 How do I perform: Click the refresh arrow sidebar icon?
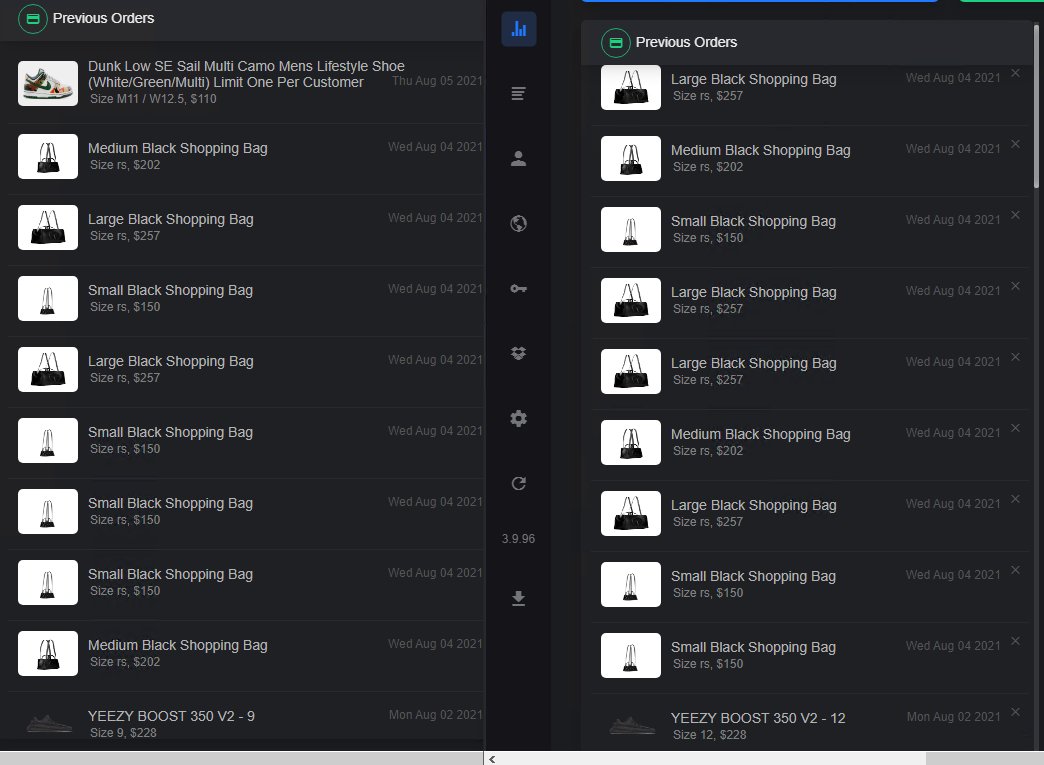click(x=518, y=483)
